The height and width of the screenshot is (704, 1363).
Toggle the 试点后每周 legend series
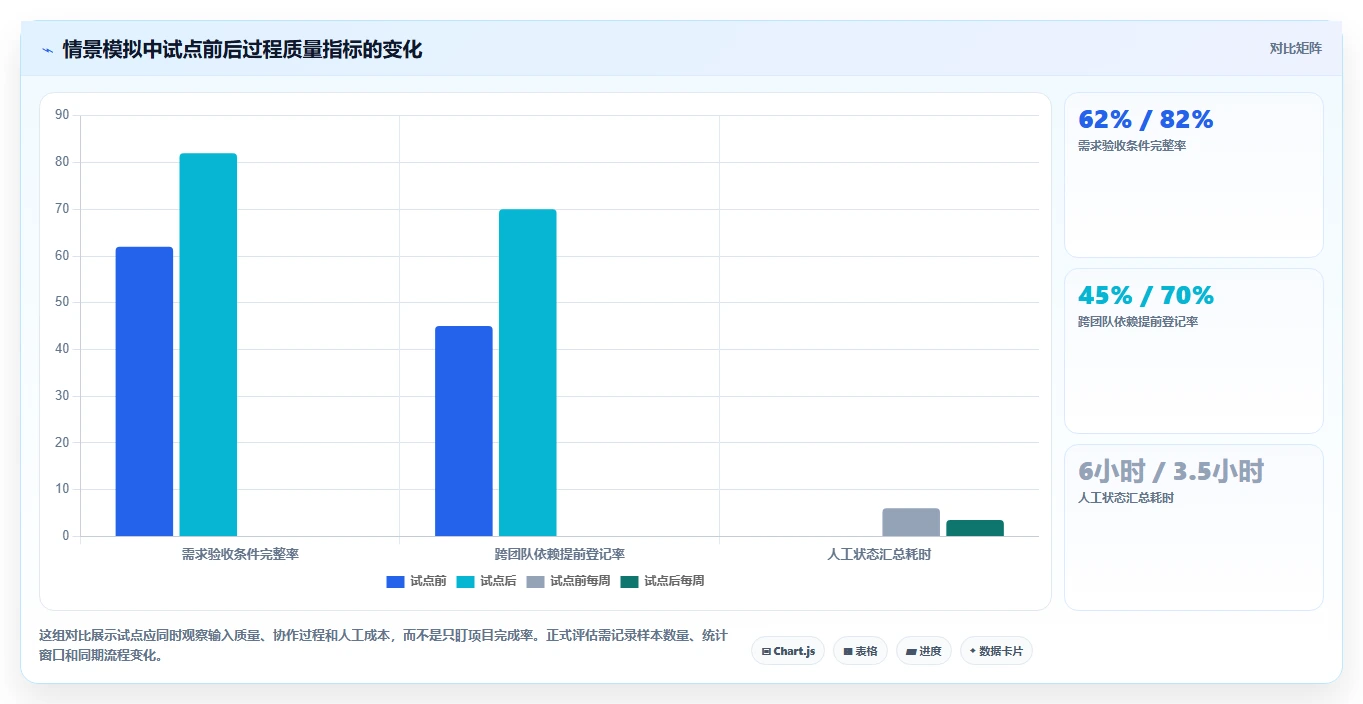tap(662, 581)
